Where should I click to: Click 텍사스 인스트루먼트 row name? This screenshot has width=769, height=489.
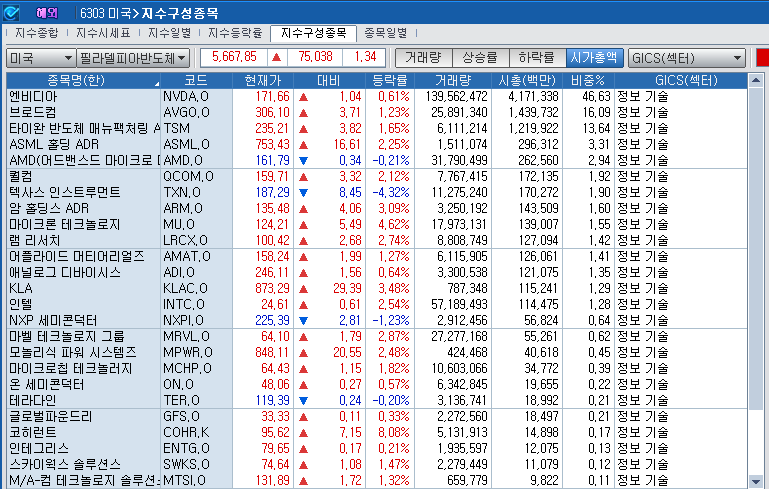pos(65,192)
